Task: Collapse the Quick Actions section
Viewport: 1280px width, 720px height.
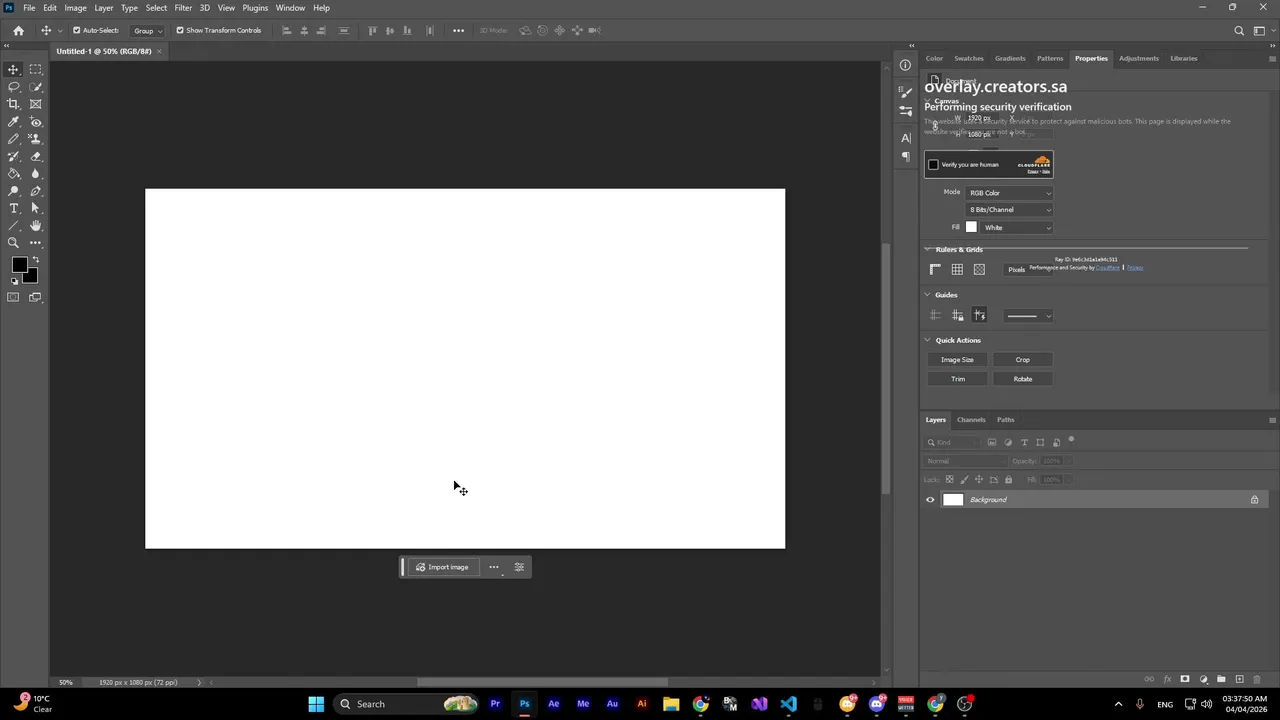Action: click(927, 340)
